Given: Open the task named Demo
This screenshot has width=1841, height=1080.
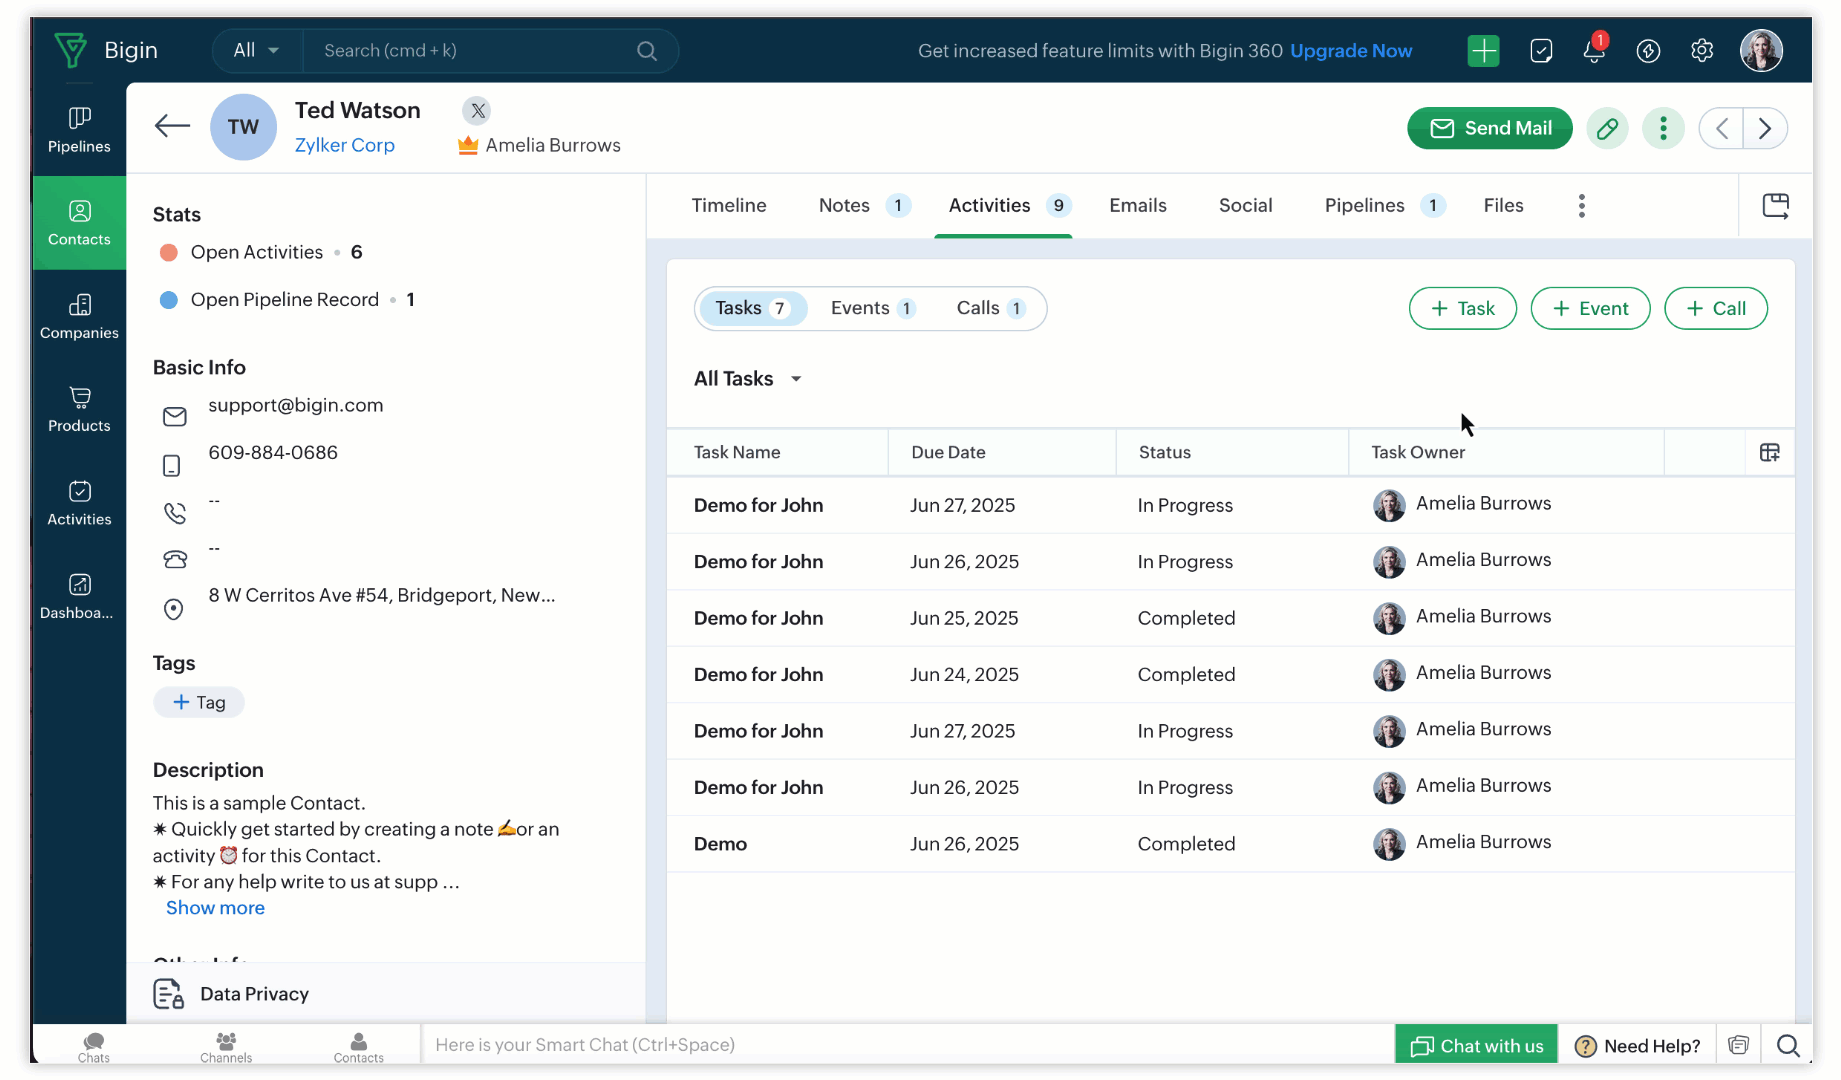Looking at the screenshot, I should [x=720, y=844].
